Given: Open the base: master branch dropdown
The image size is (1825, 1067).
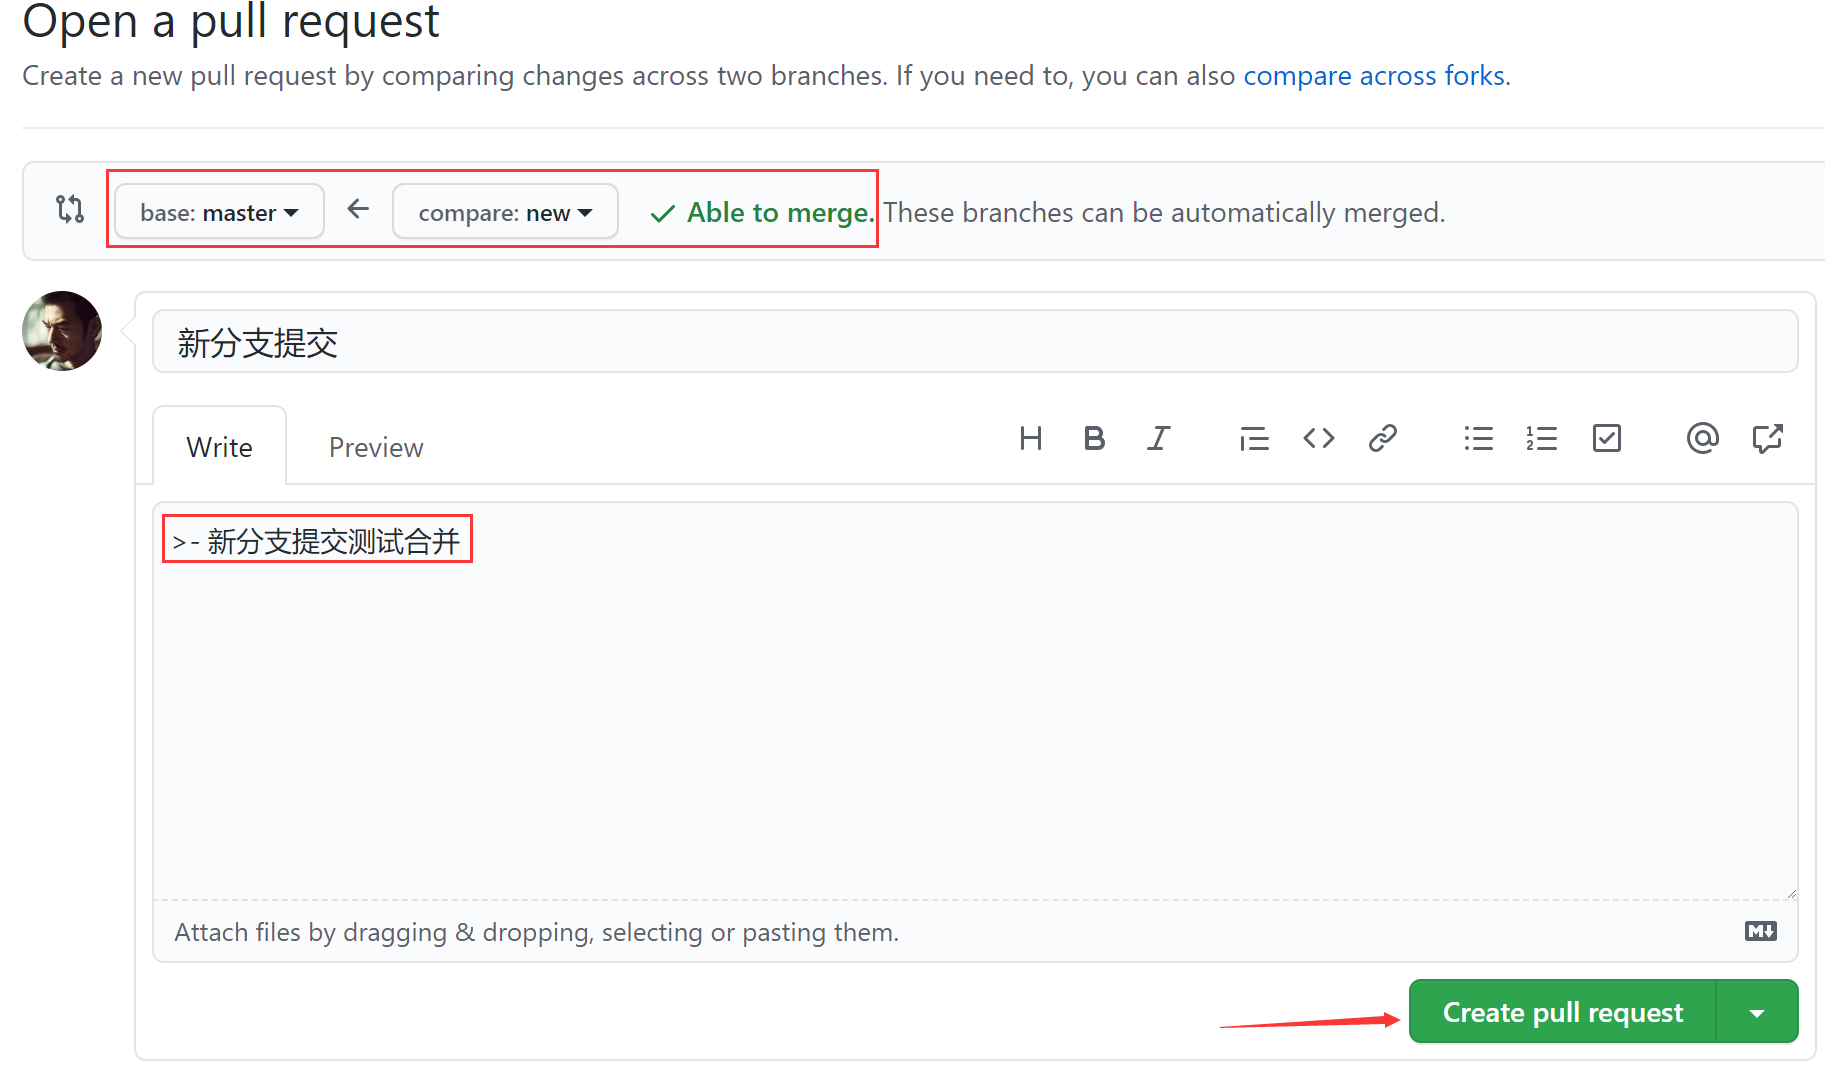Looking at the screenshot, I should 219,212.
